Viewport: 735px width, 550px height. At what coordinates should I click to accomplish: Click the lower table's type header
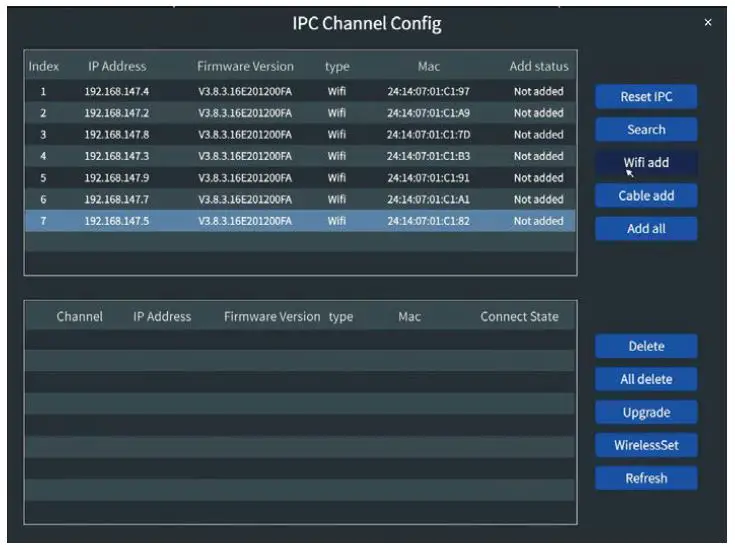[x=341, y=317]
